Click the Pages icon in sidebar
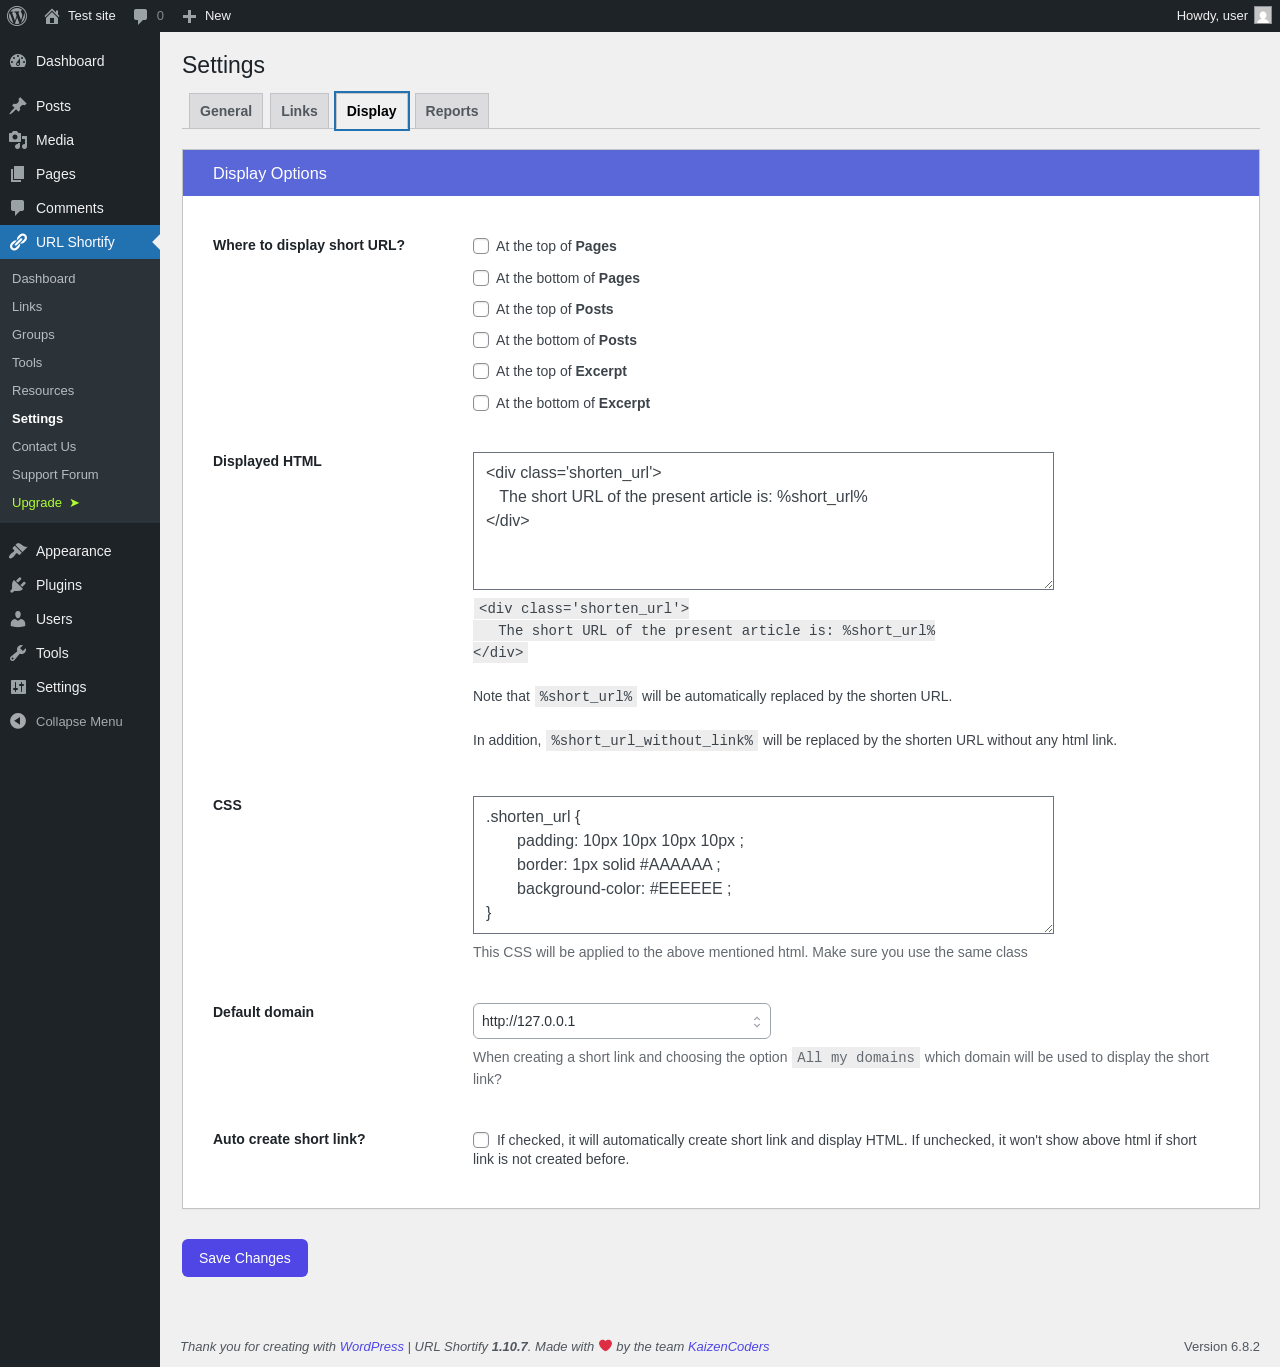 (x=18, y=174)
